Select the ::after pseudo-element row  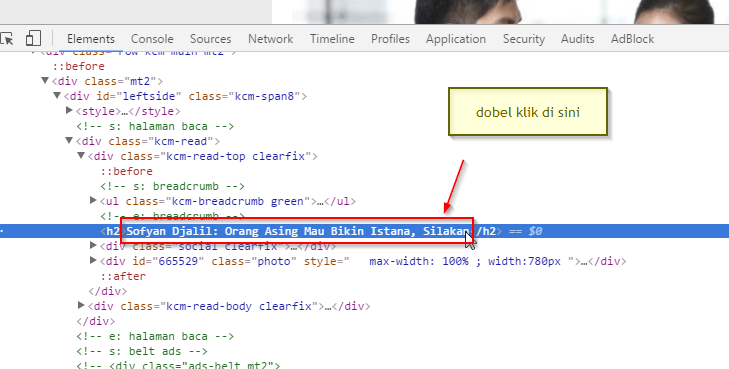click(x=123, y=276)
